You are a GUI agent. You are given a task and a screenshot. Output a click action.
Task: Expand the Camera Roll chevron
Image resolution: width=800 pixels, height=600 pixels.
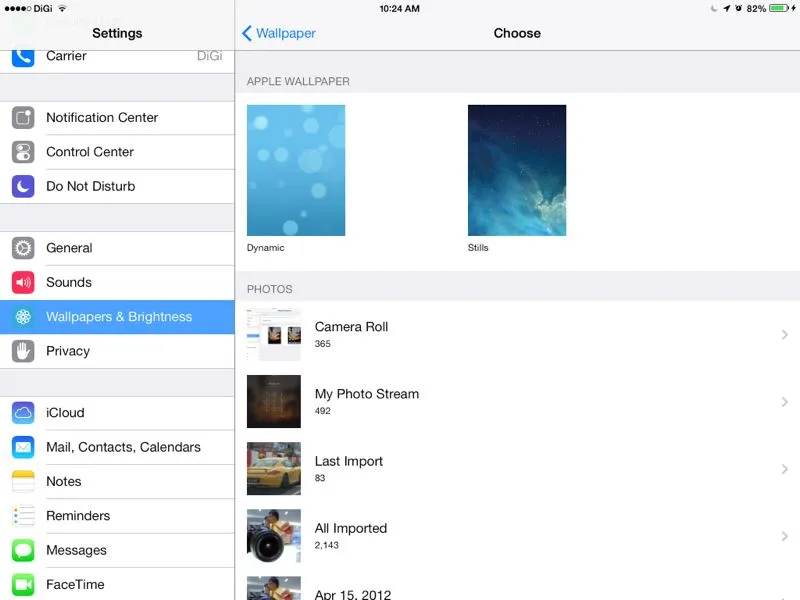click(785, 335)
